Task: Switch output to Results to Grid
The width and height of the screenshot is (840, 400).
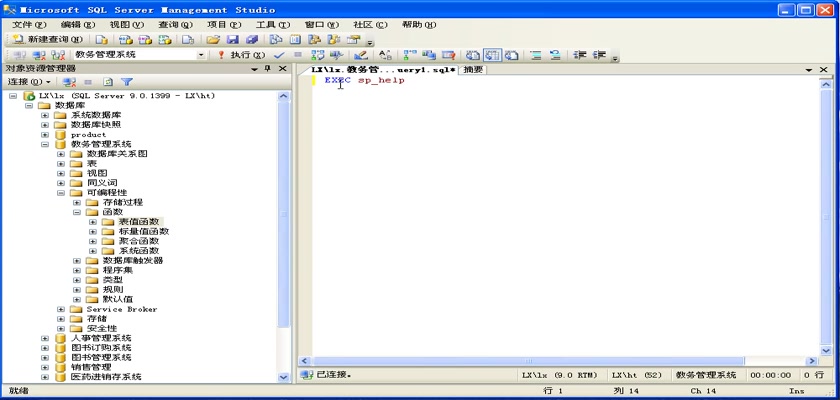Action: 492,55
